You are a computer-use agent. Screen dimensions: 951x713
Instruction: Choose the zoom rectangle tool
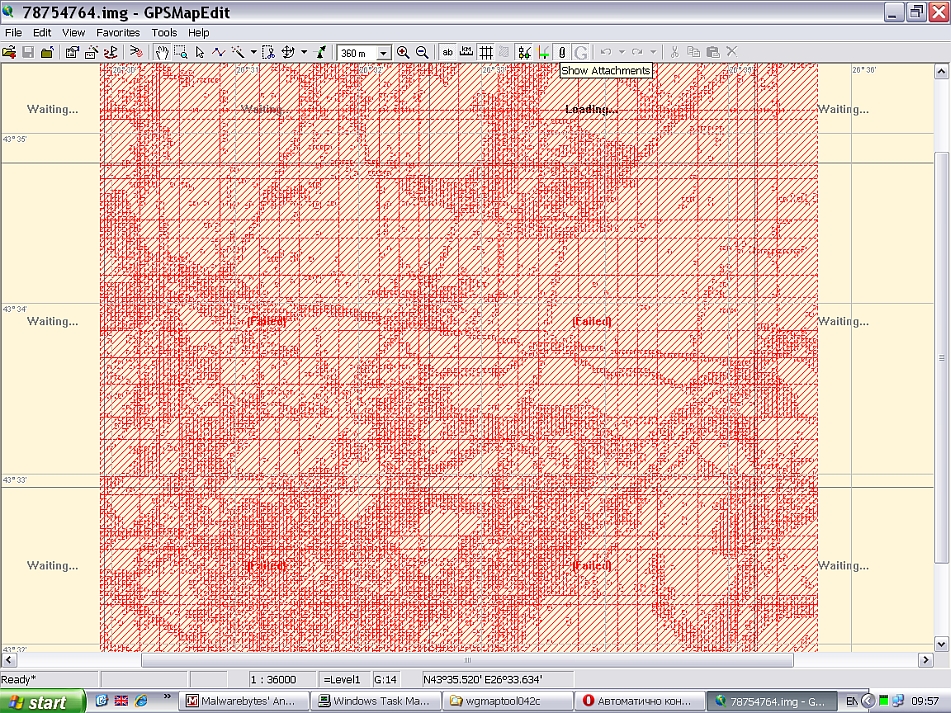tap(181, 52)
